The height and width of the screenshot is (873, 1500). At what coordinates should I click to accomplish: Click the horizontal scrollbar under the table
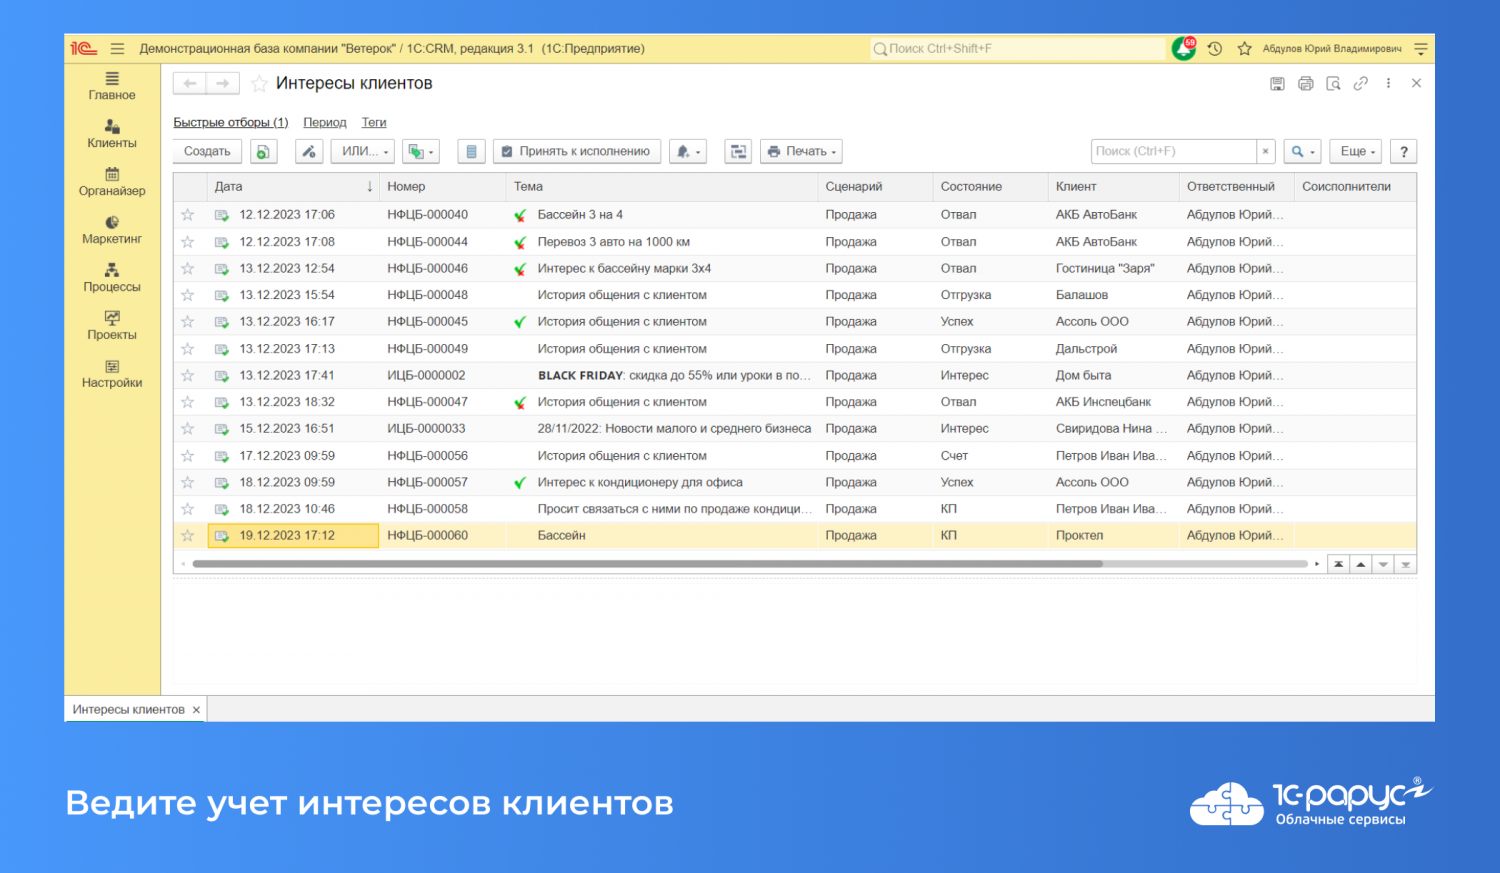(648, 564)
